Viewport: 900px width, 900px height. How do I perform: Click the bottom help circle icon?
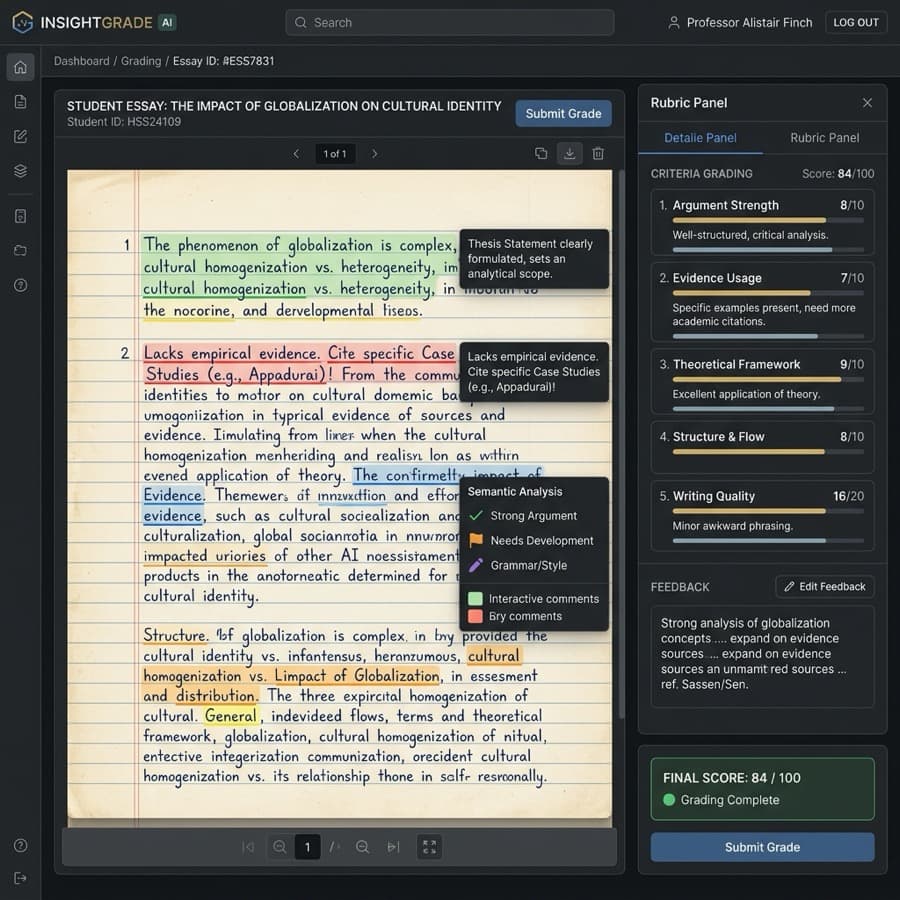click(x=20, y=845)
